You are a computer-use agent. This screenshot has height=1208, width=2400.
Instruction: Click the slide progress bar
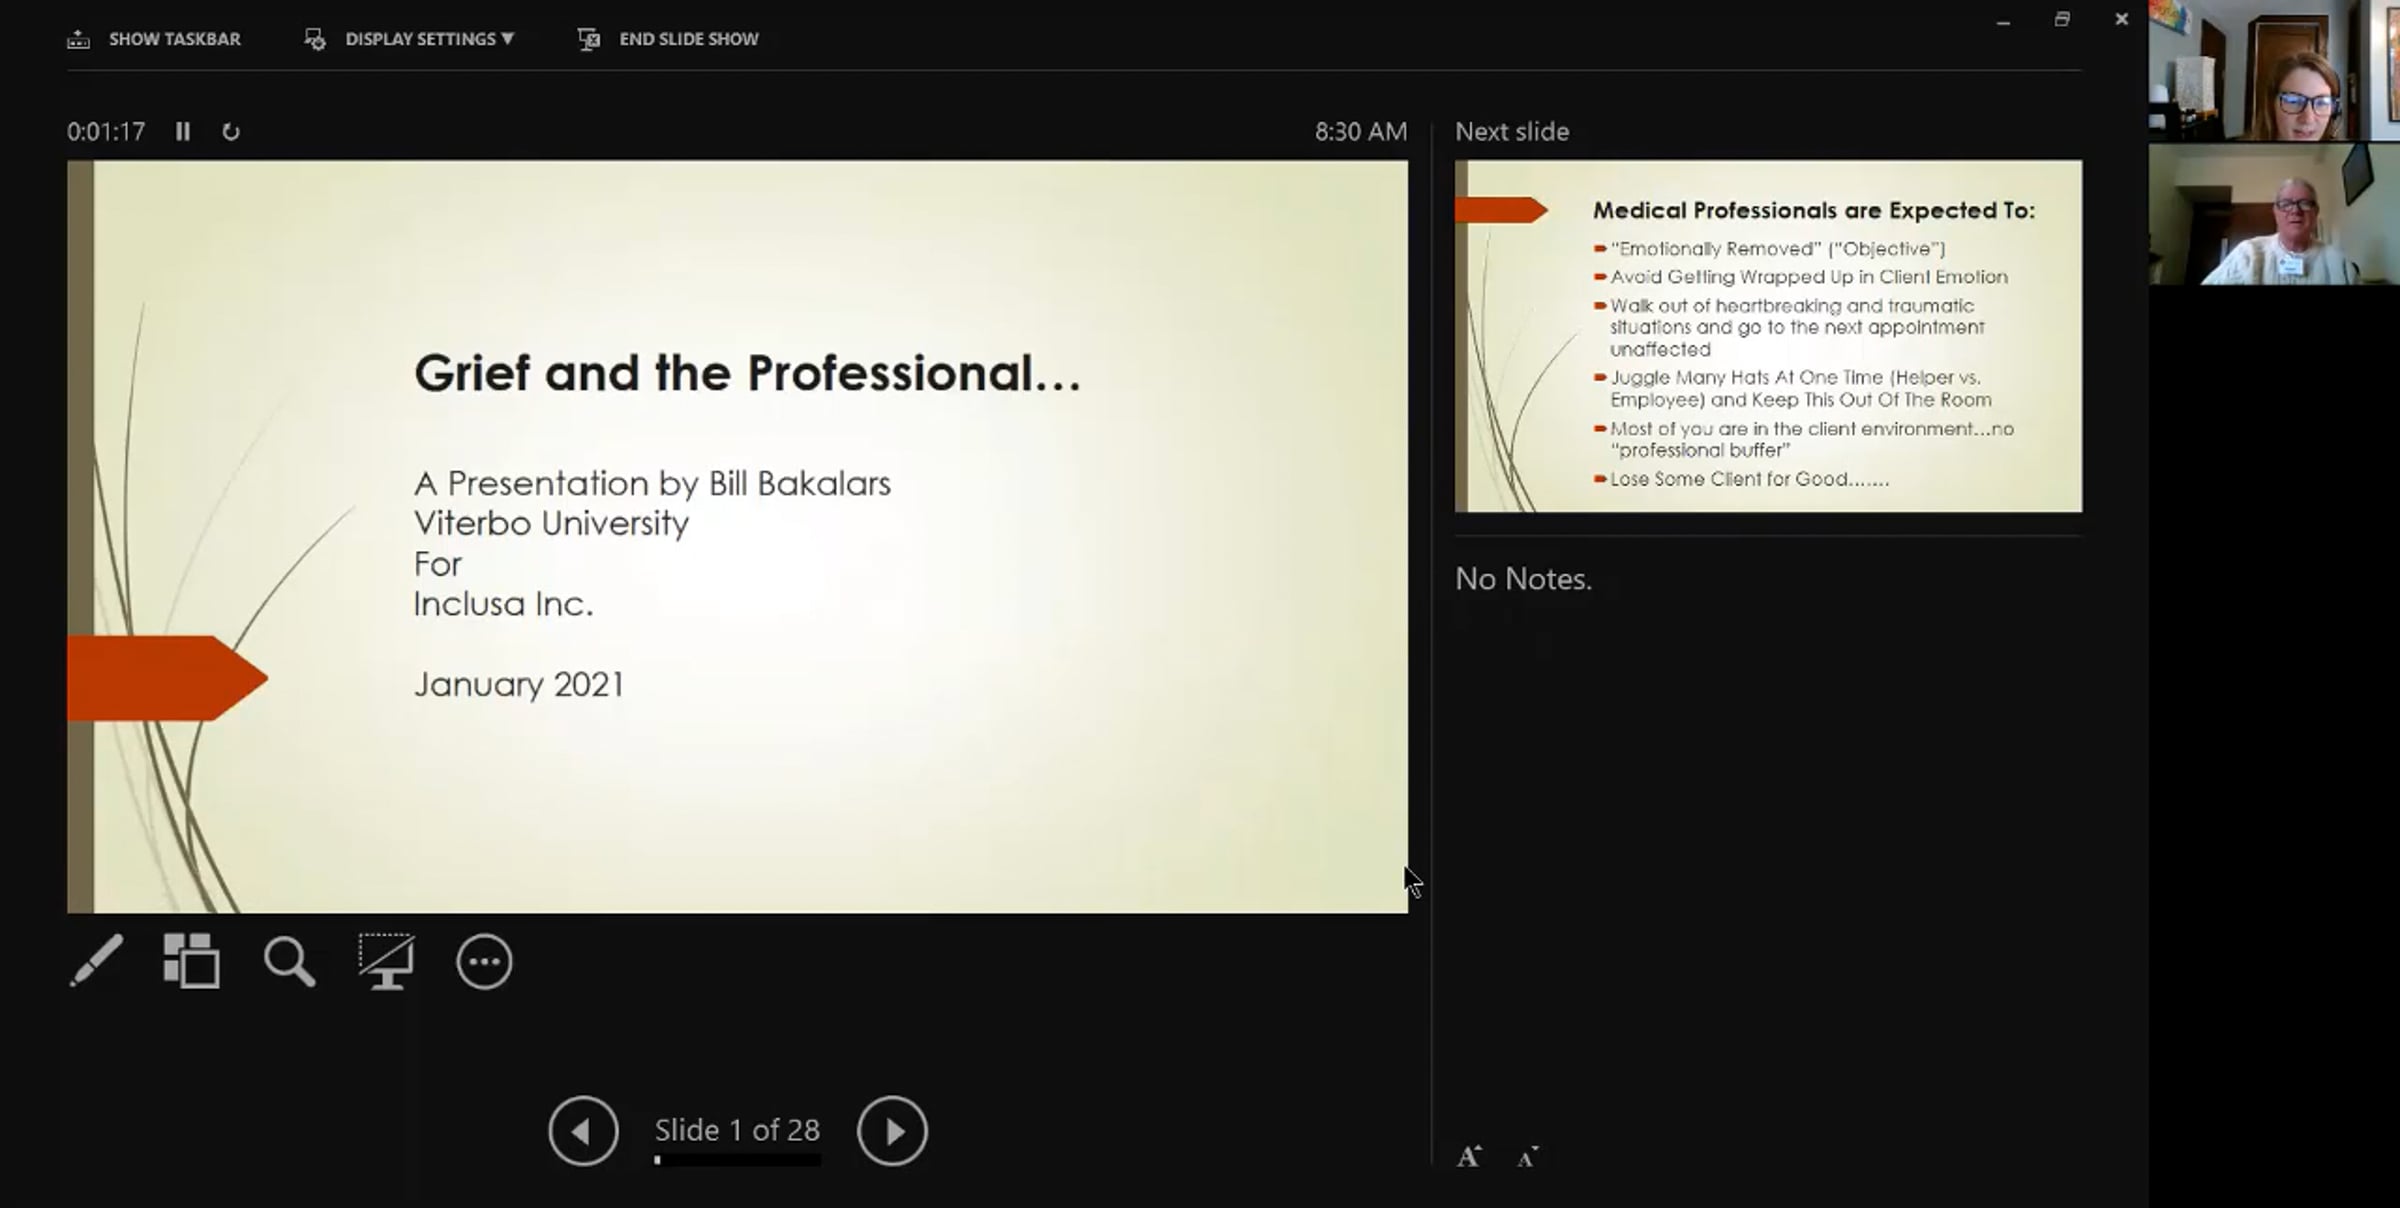(738, 1160)
